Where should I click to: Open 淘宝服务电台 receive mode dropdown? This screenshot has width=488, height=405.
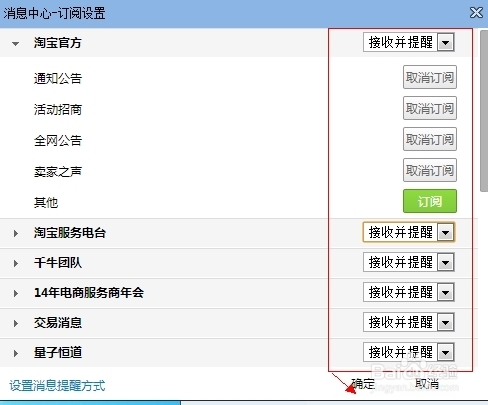[x=409, y=232]
